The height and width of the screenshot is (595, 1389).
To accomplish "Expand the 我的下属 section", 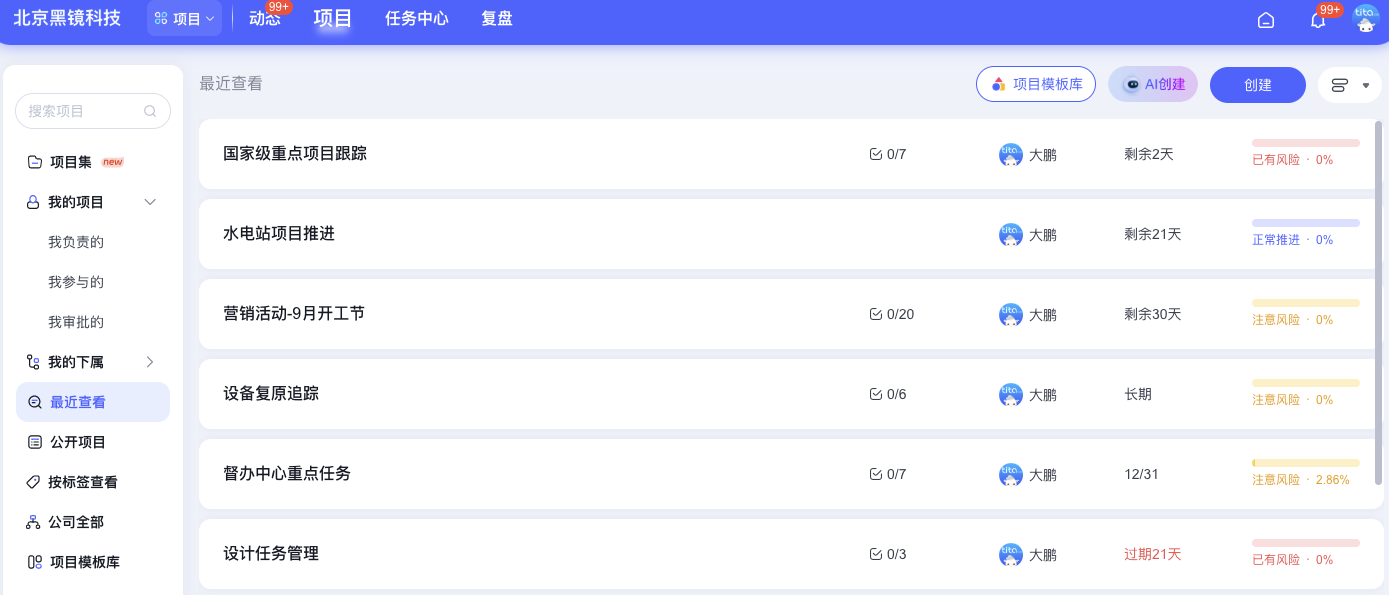I will pyautogui.click(x=150, y=361).
